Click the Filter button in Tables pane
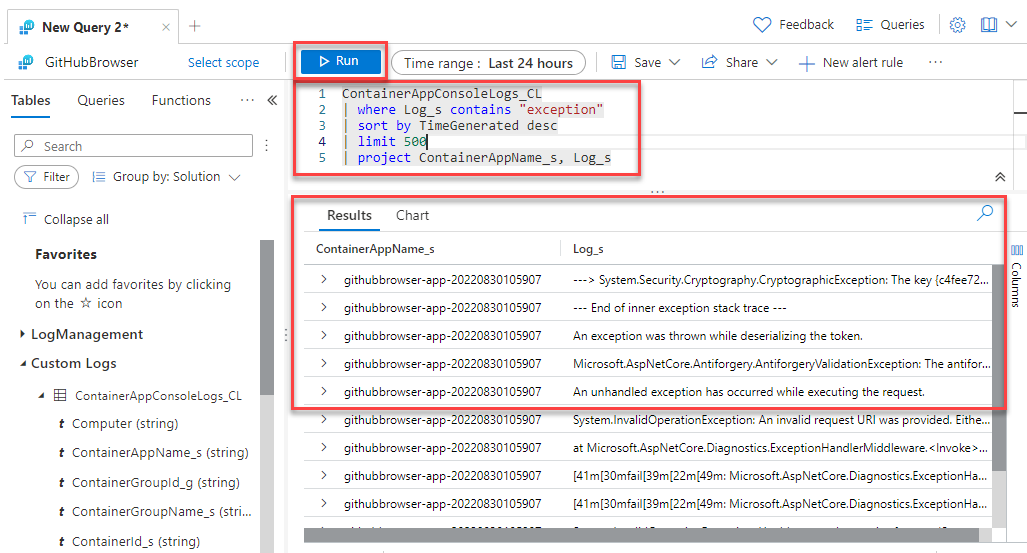This screenshot has height=553, width=1027. pyautogui.click(x=47, y=177)
